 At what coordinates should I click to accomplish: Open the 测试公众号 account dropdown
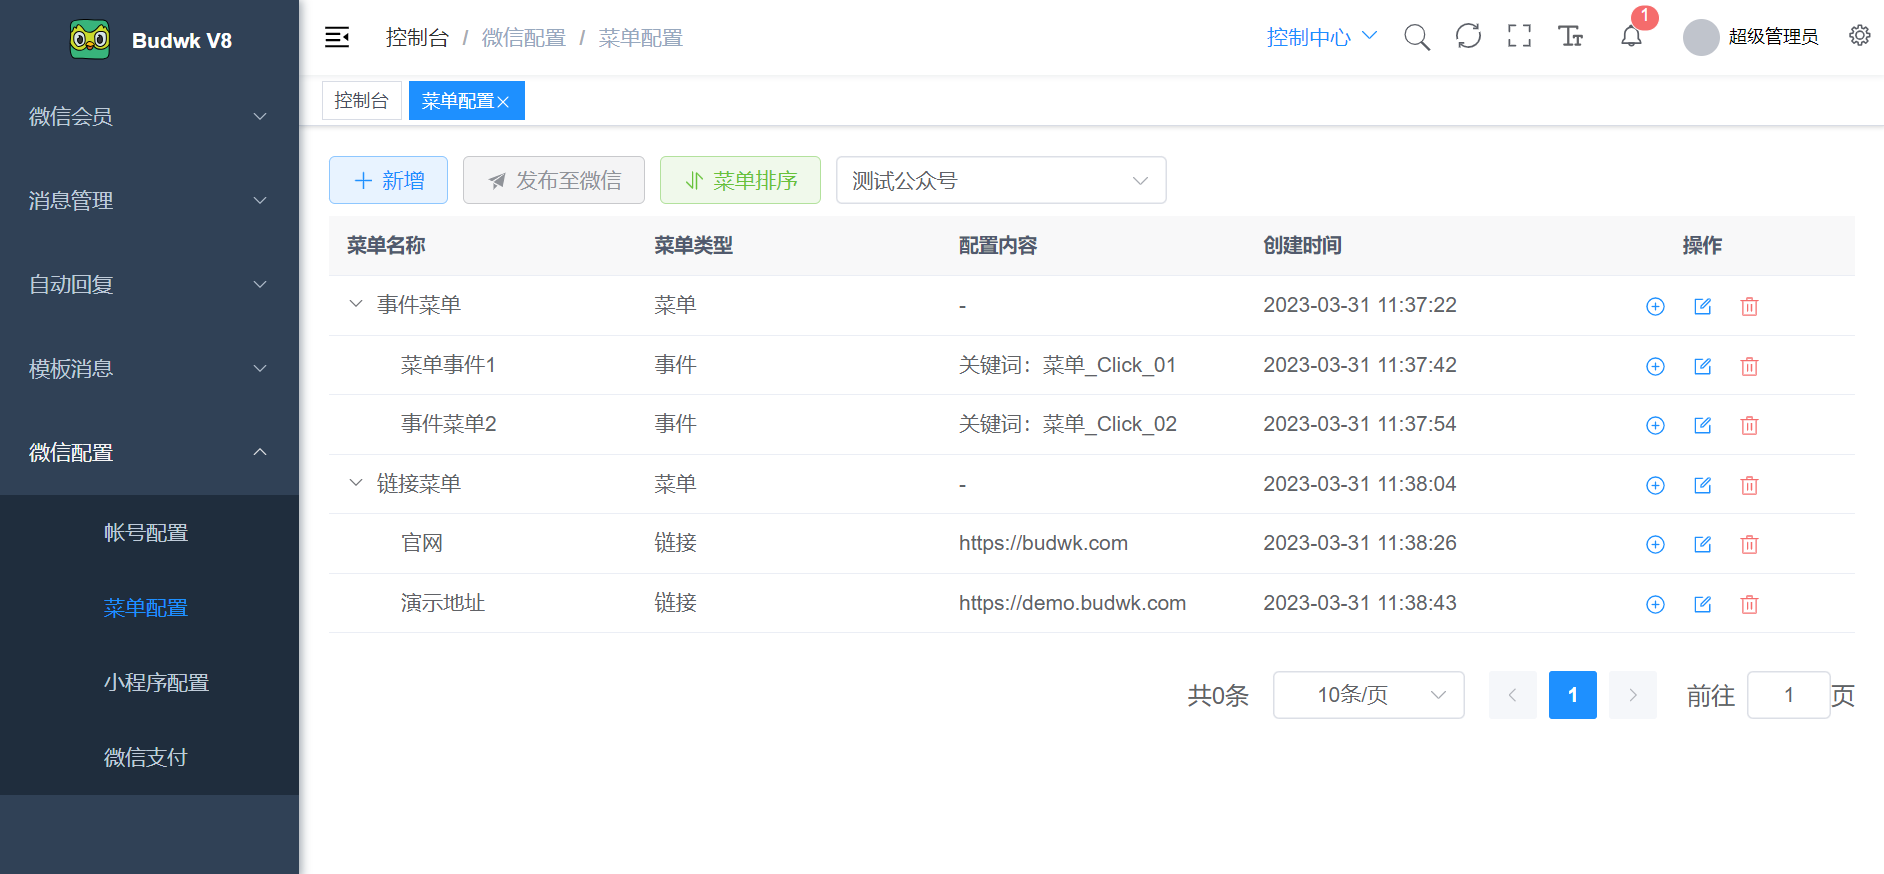1000,180
